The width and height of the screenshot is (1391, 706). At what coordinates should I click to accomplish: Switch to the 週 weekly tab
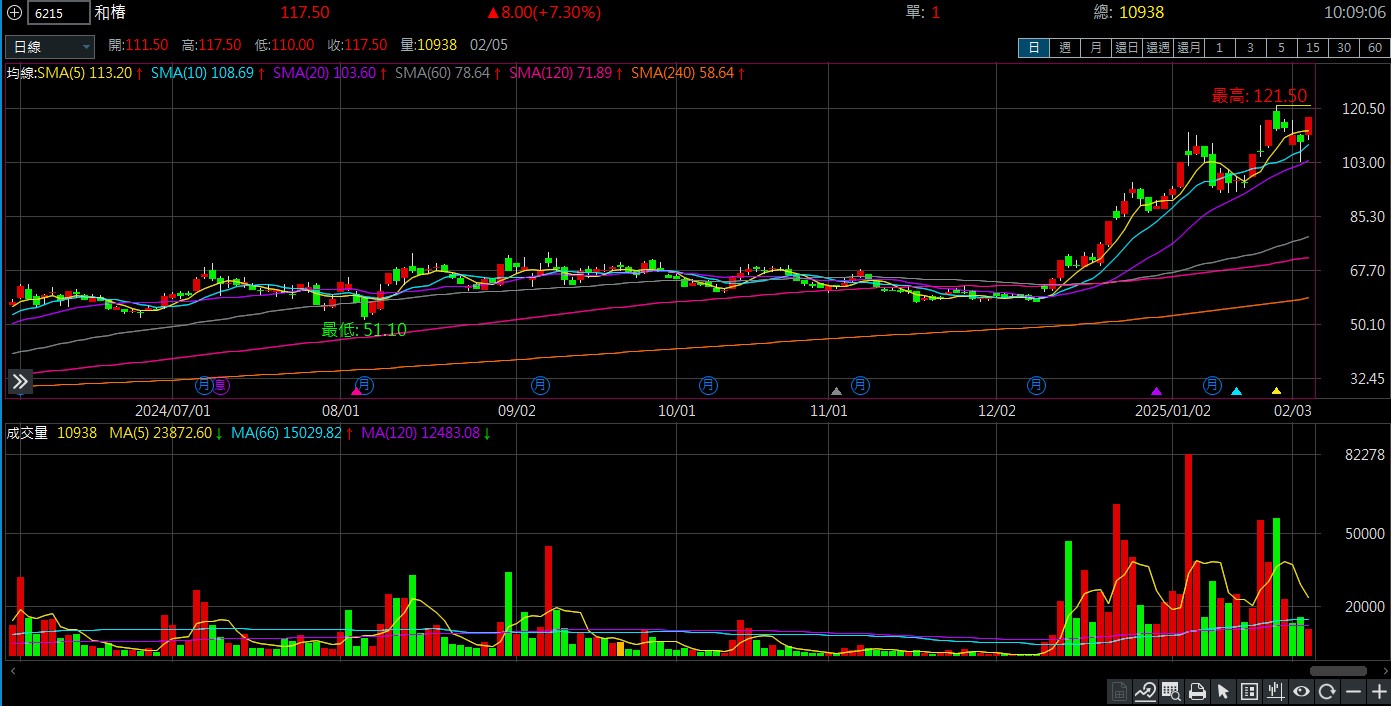(x=1065, y=47)
